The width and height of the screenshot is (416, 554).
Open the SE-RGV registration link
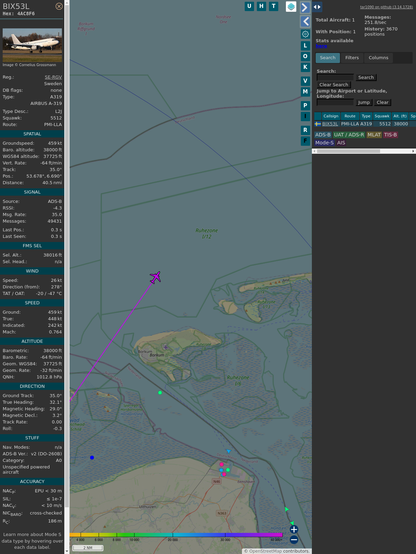click(53, 77)
